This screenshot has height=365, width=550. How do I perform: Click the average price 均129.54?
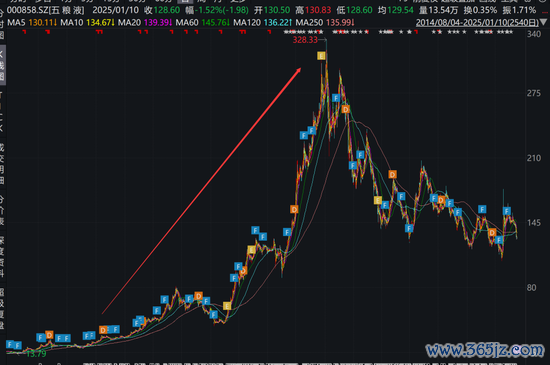396,10
